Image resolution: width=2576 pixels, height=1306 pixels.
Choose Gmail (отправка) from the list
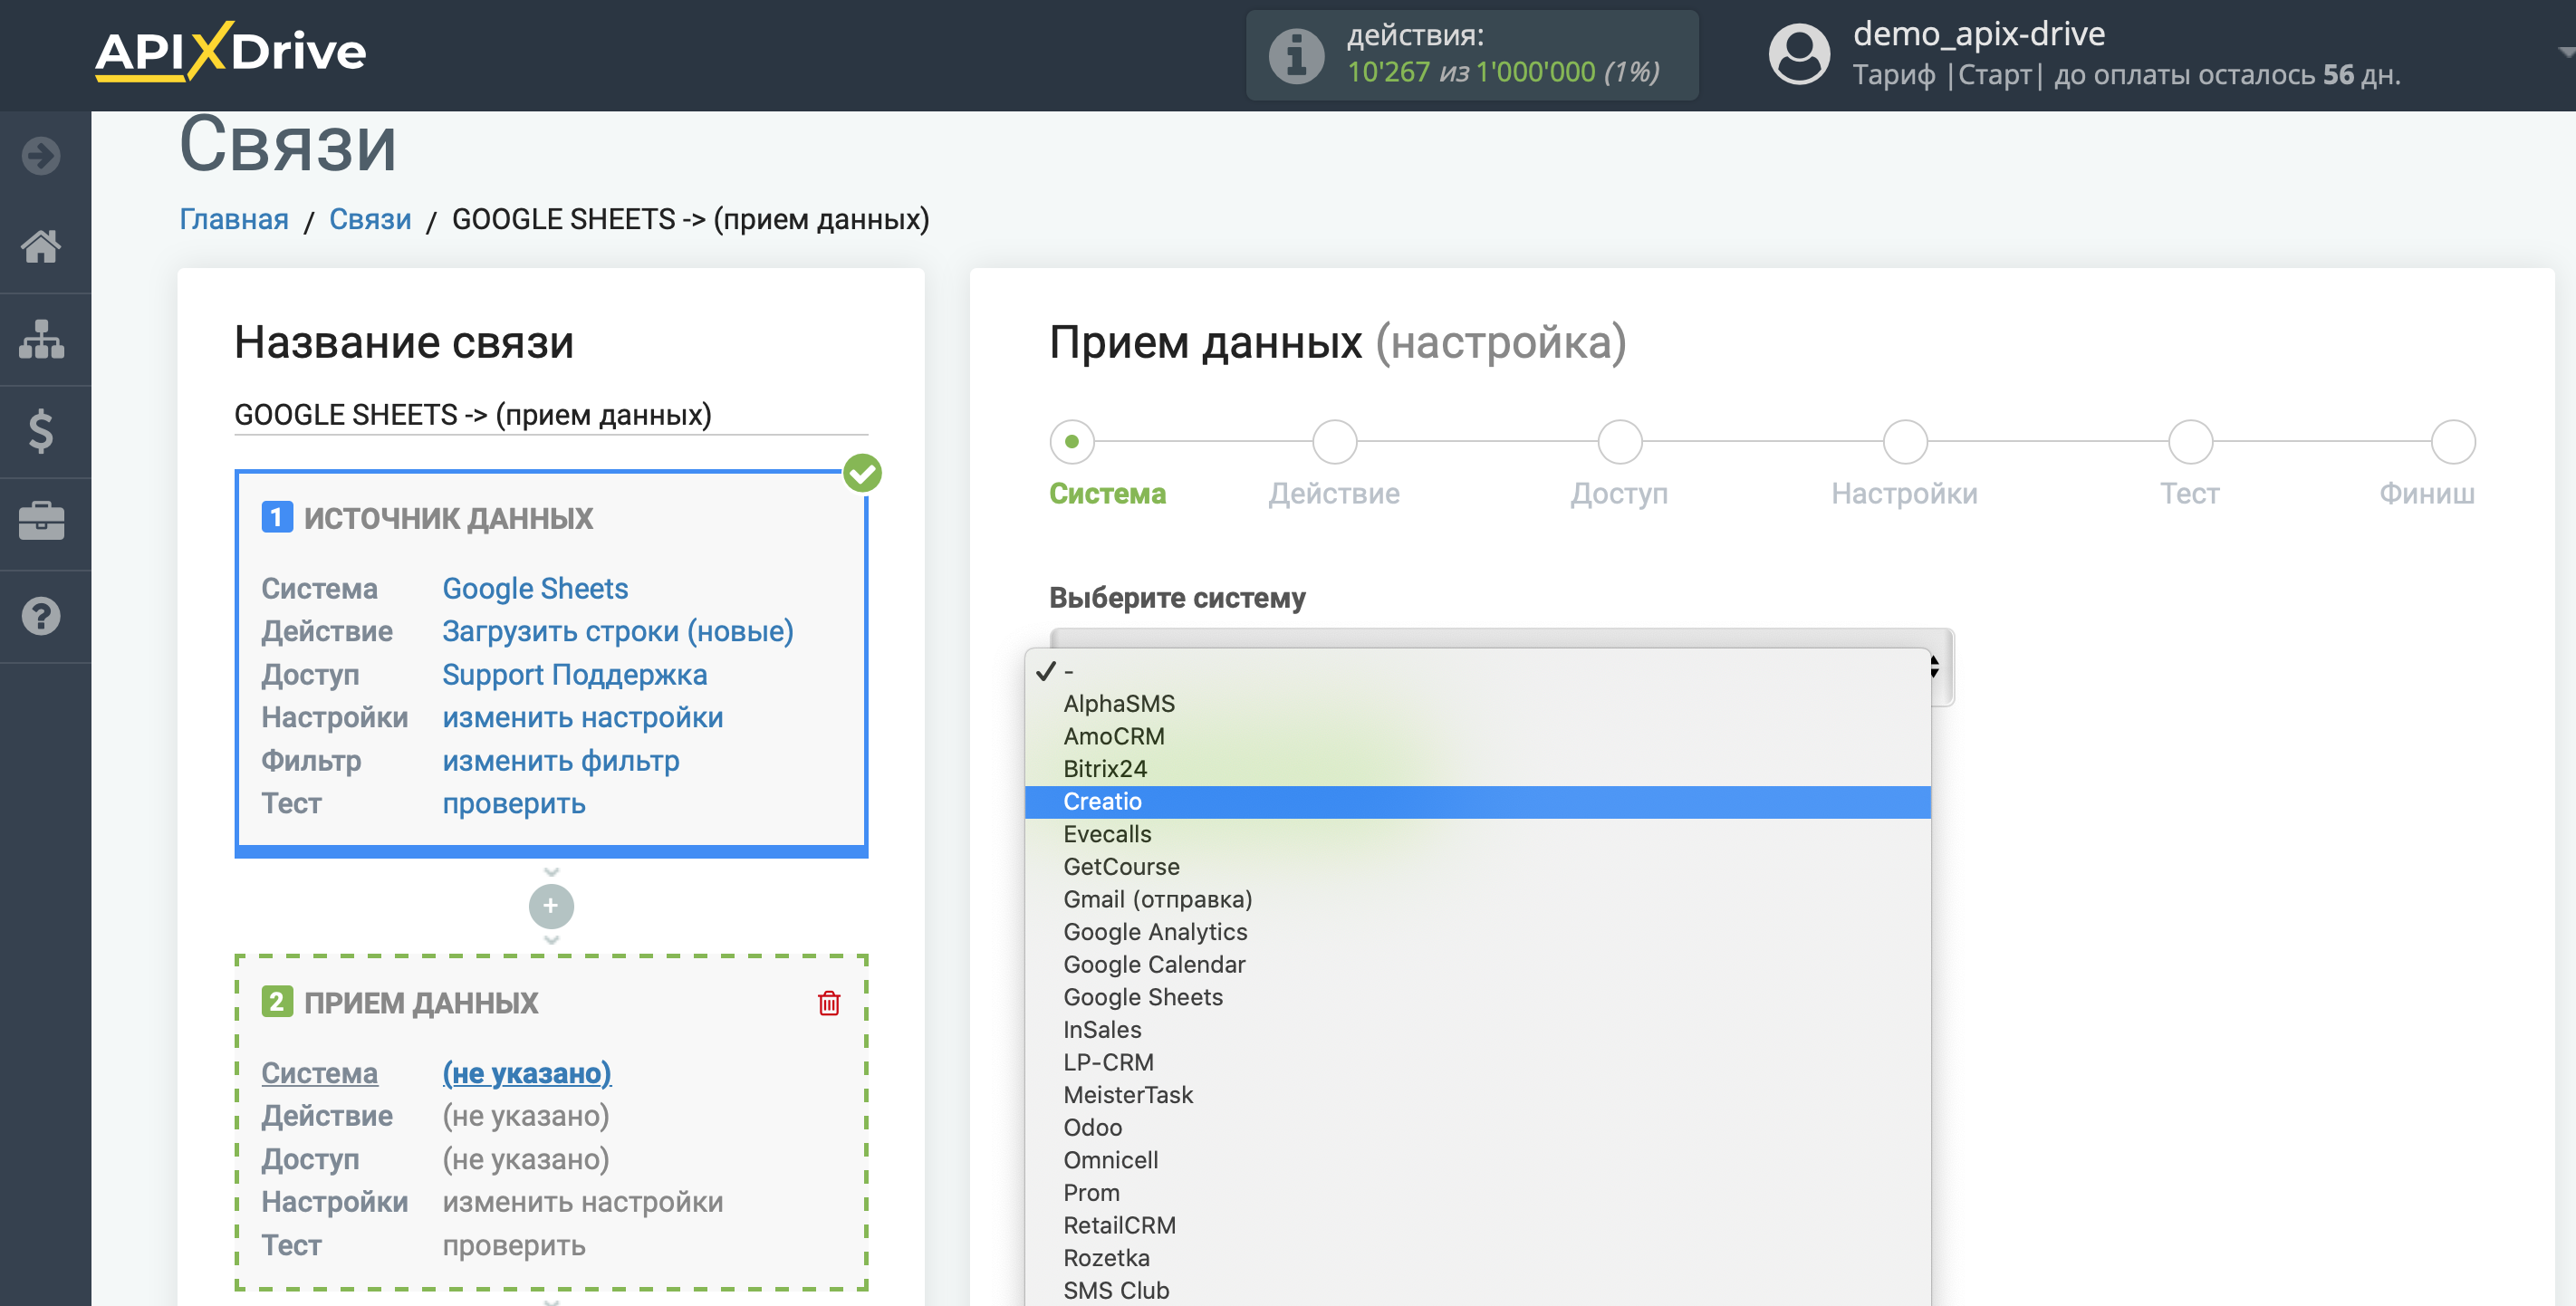(1477, 900)
